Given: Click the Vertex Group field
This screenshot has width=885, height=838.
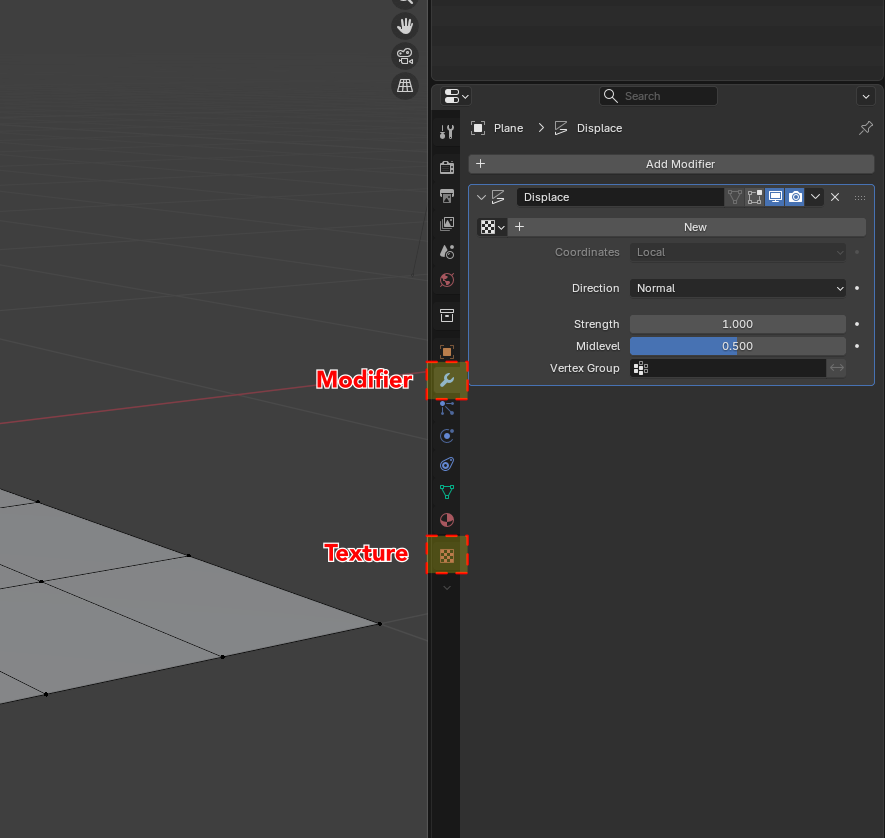Looking at the screenshot, I should click(728, 368).
